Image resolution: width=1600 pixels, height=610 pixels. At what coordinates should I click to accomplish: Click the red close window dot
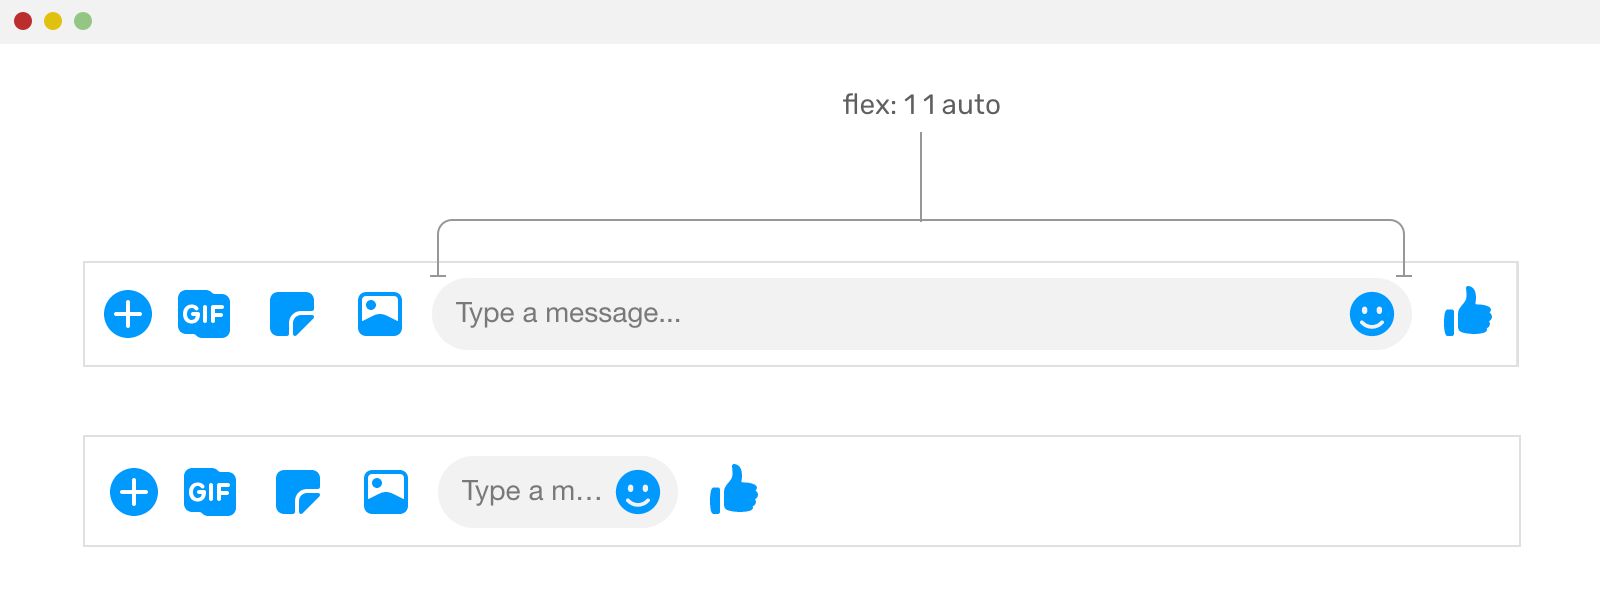coord(23,21)
